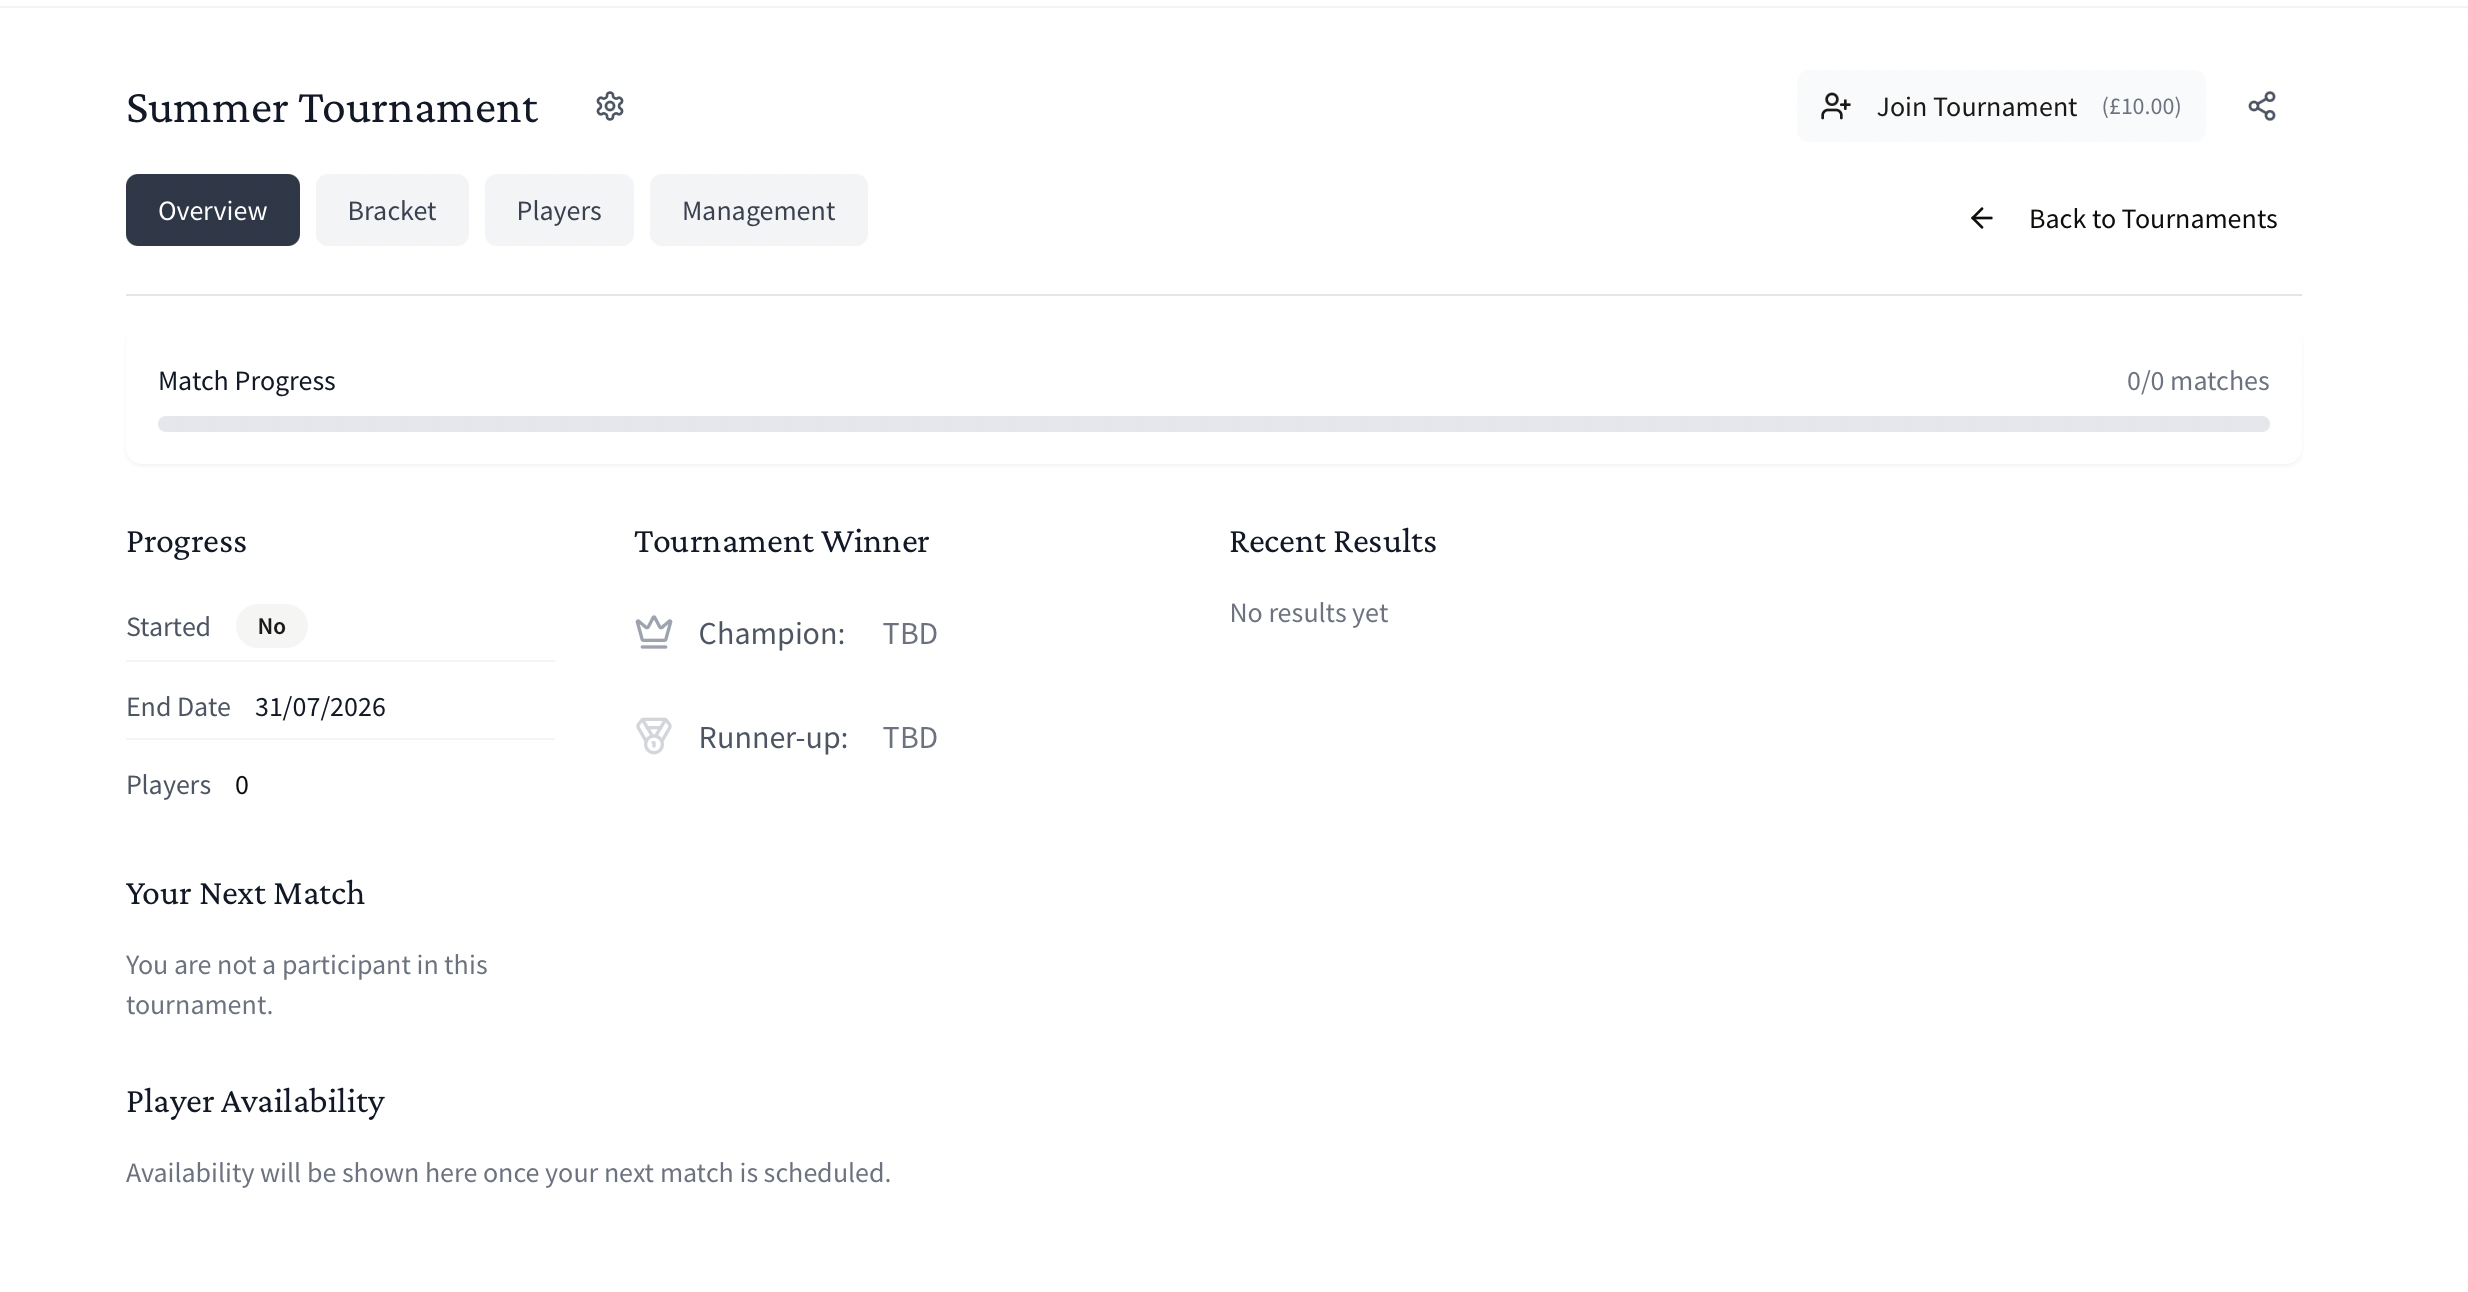2468x1292 pixels.
Task: Click the 'not a participant' message
Action: (x=307, y=985)
